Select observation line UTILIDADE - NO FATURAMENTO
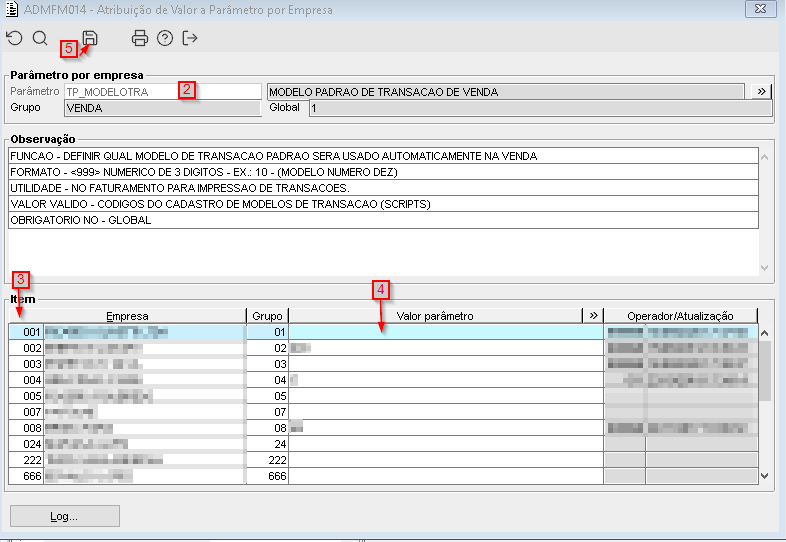786x542 pixels. (383, 188)
